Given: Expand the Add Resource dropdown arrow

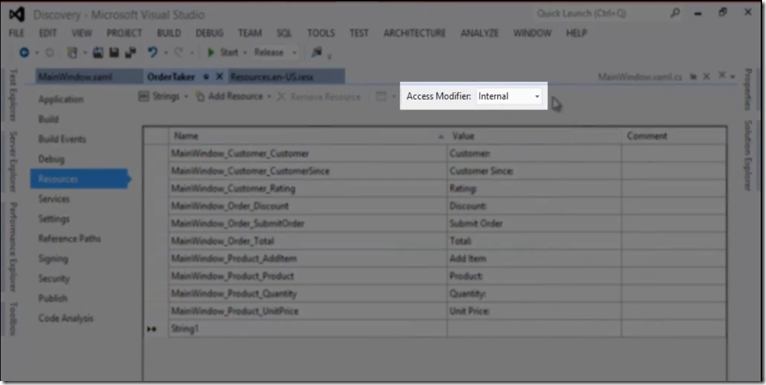Looking at the screenshot, I should click(269, 97).
